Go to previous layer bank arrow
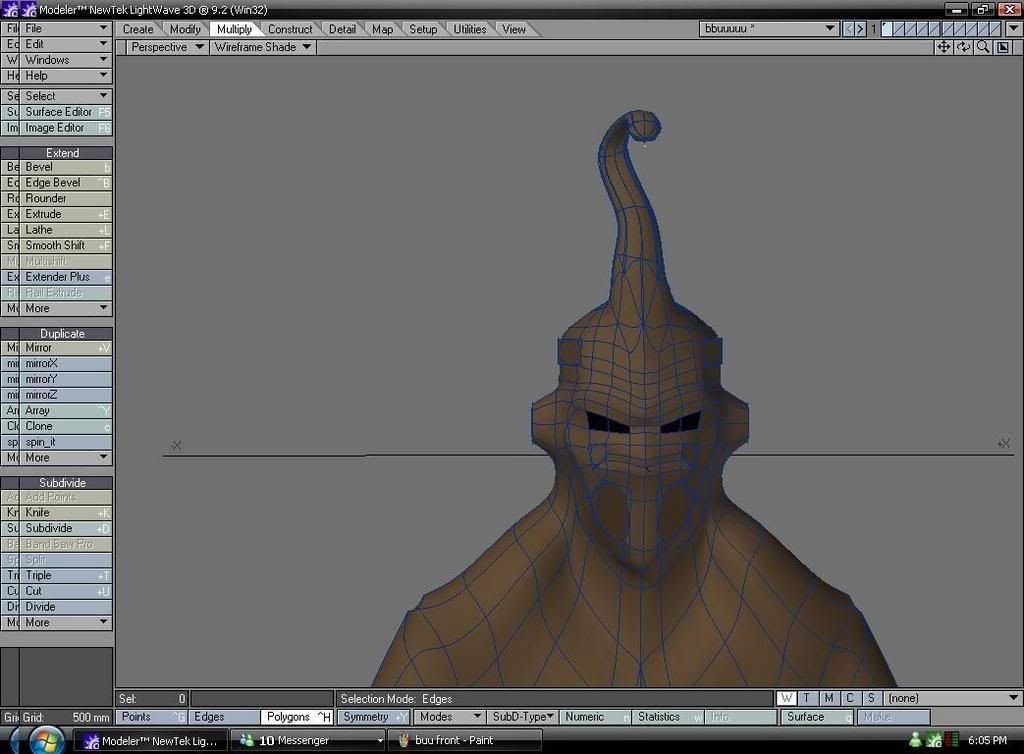Screen dimensions: 1024x754 pos(849,29)
